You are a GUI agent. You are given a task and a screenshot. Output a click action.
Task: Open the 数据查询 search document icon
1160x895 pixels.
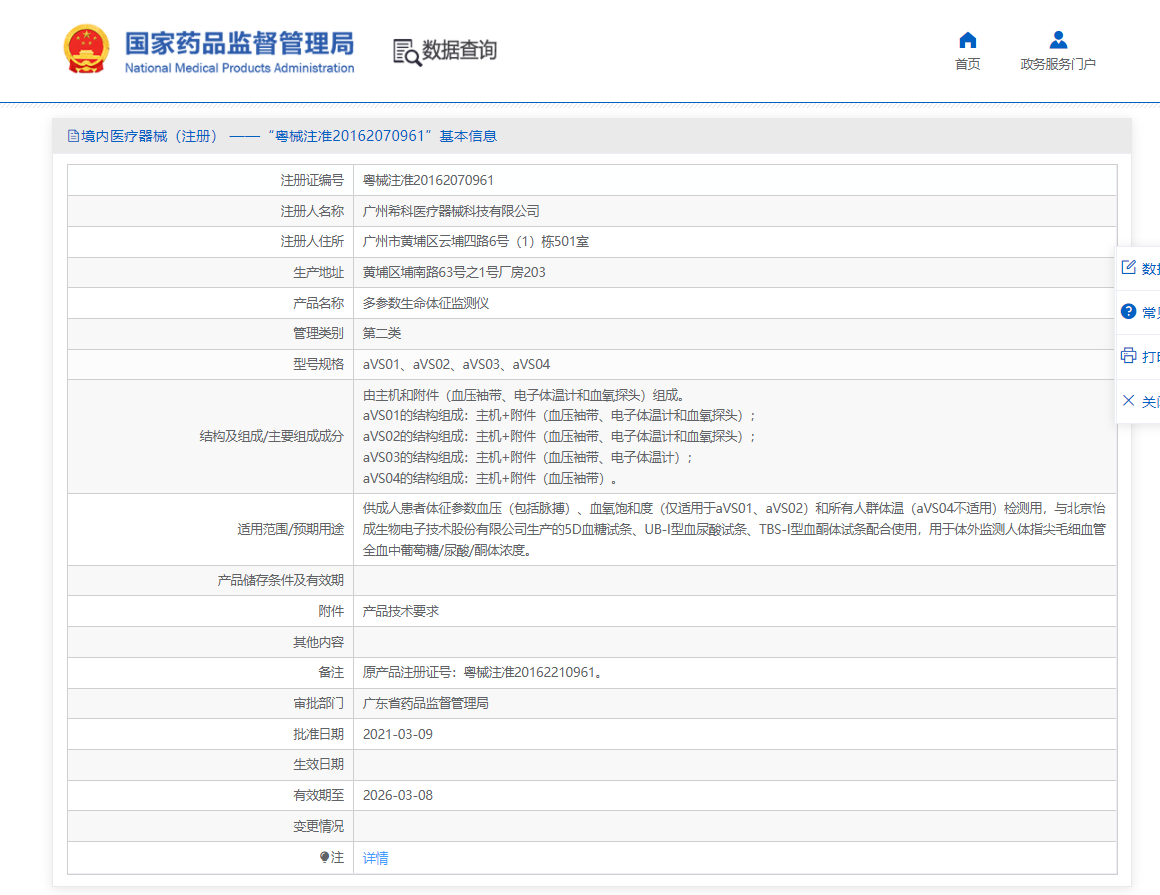coord(407,52)
